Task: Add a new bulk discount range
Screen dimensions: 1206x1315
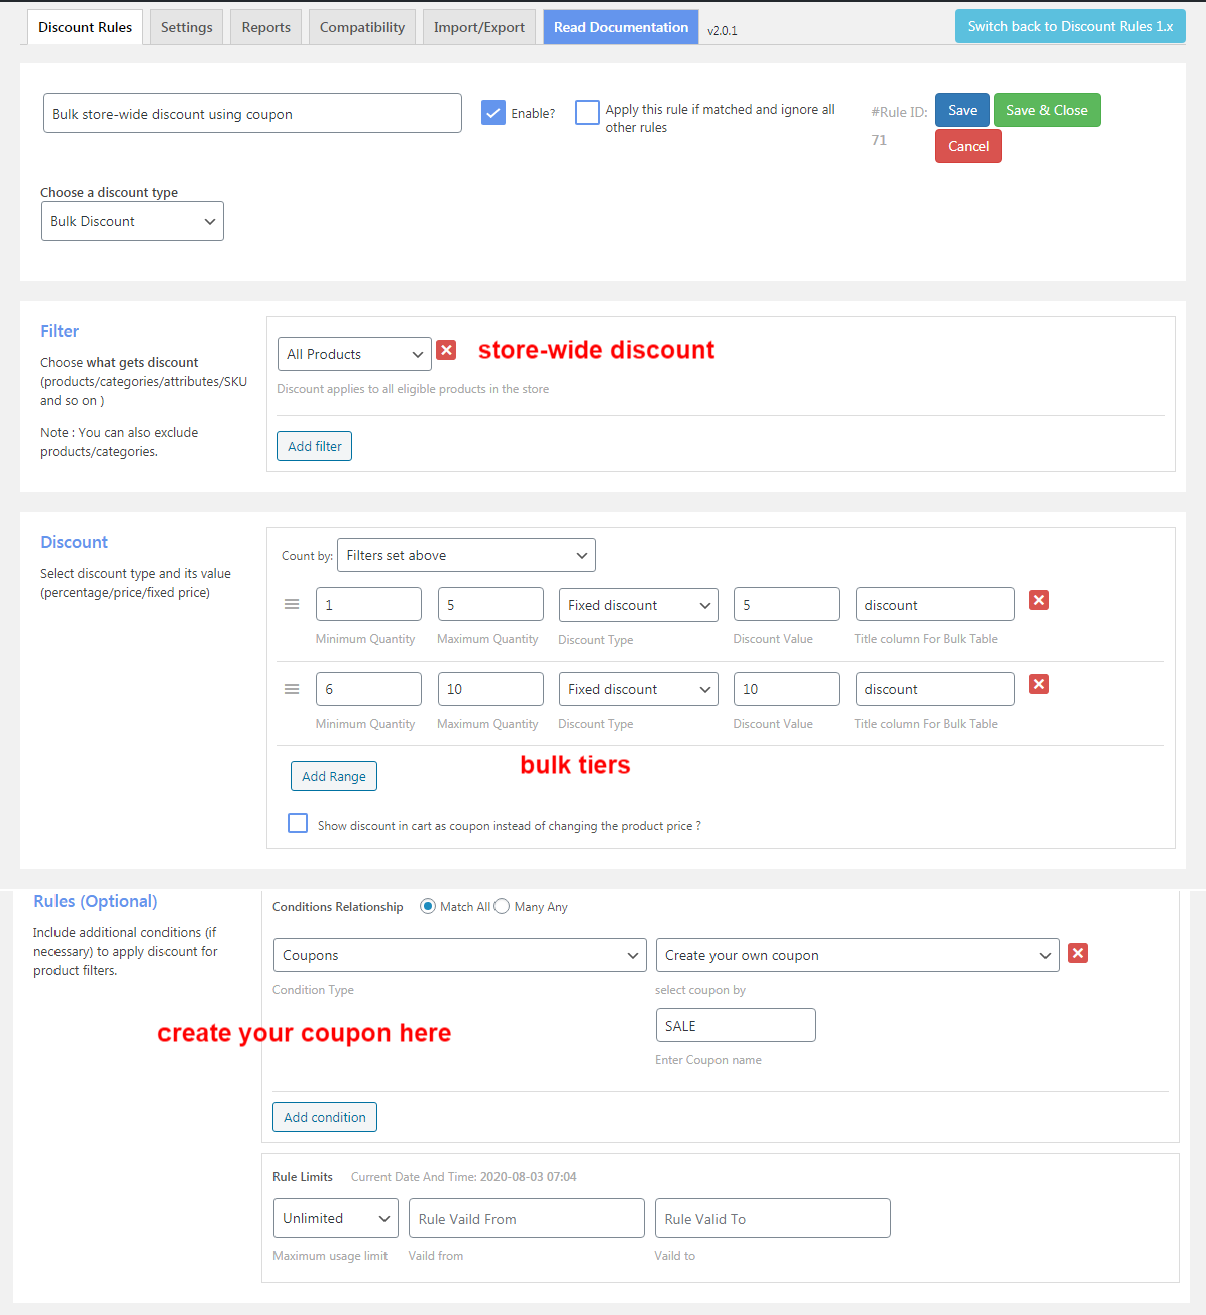Action: click(333, 776)
